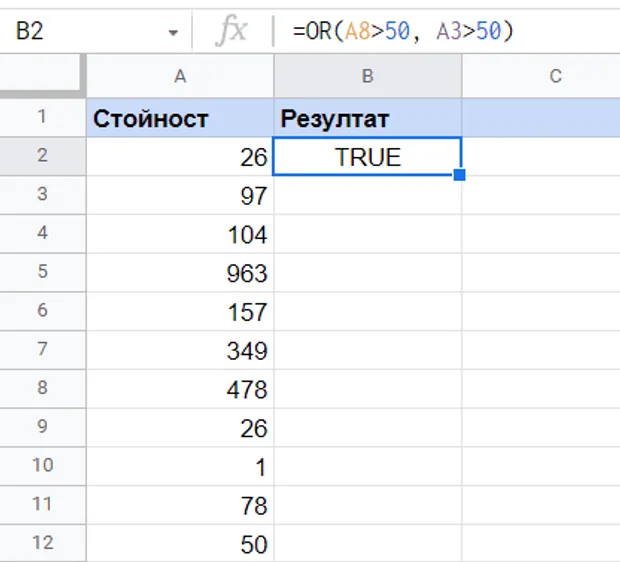This screenshot has height=562, width=620.
Task: Select row 1 header
Action: click(42, 117)
